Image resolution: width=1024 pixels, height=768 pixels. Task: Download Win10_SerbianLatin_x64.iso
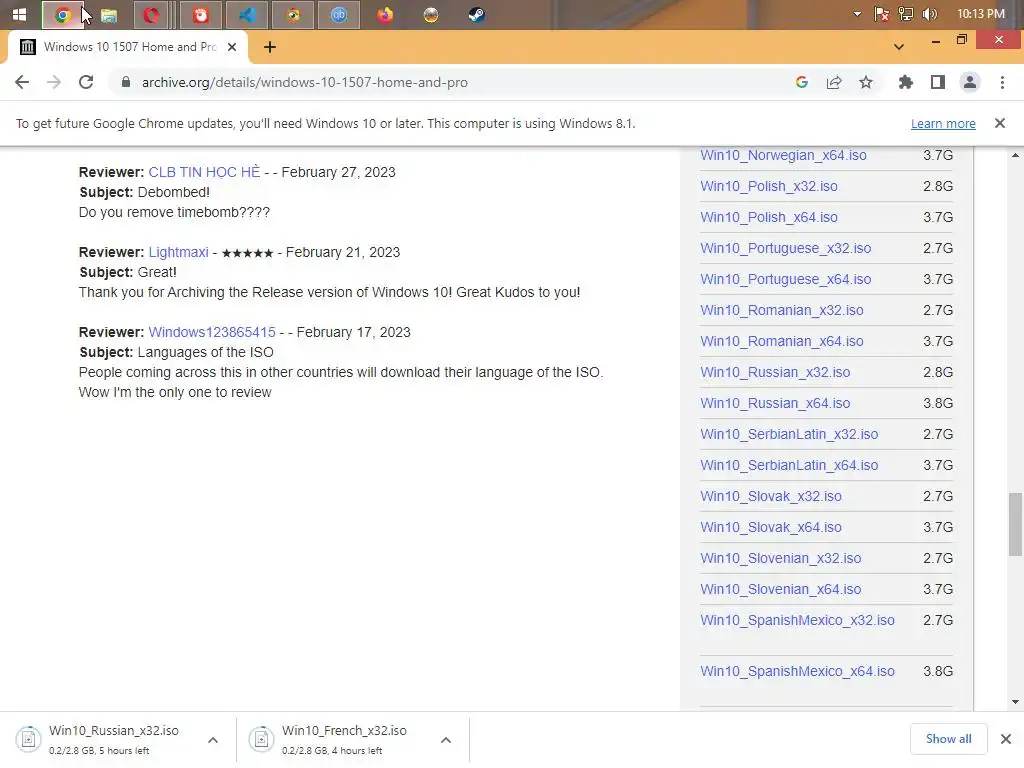coord(789,466)
